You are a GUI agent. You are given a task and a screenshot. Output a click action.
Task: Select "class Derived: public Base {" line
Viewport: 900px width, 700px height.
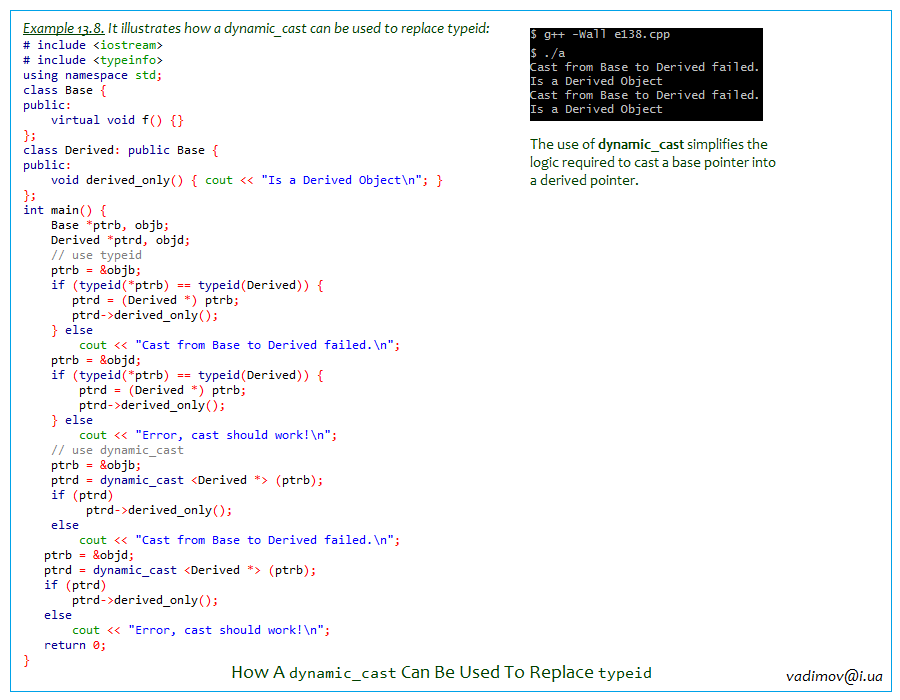tap(121, 150)
